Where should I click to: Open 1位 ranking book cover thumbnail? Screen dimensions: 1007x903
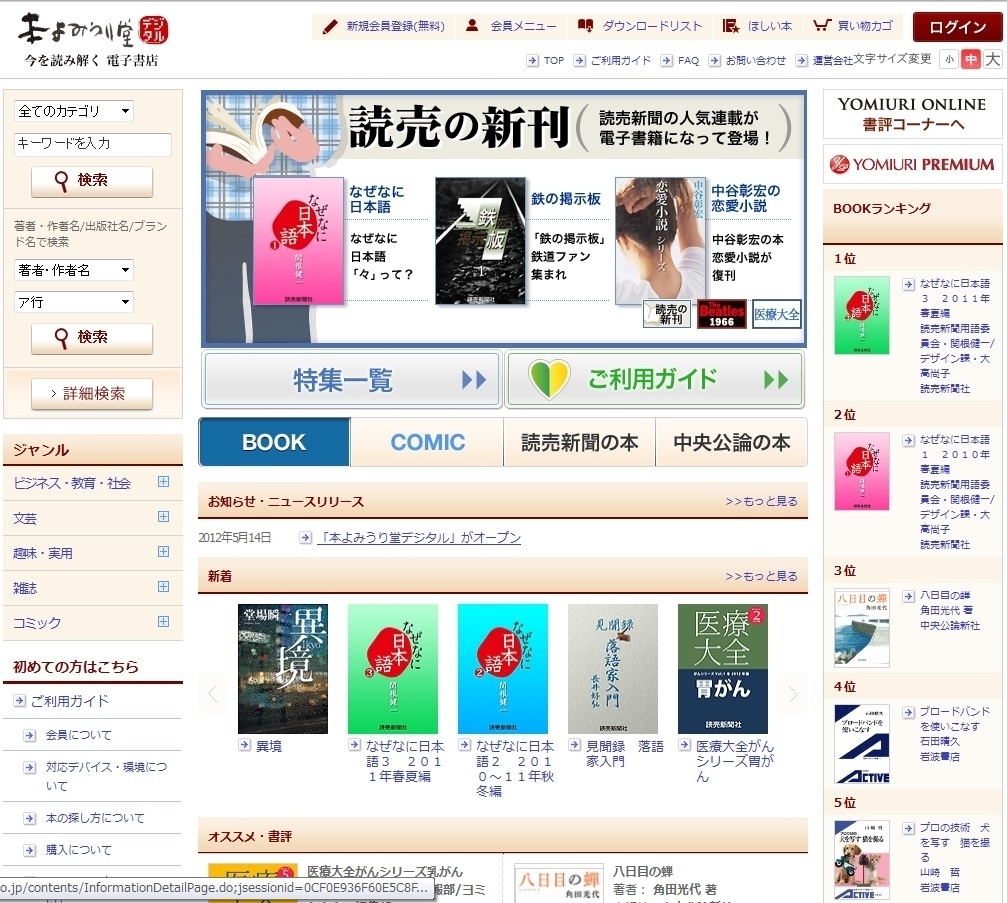click(862, 315)
